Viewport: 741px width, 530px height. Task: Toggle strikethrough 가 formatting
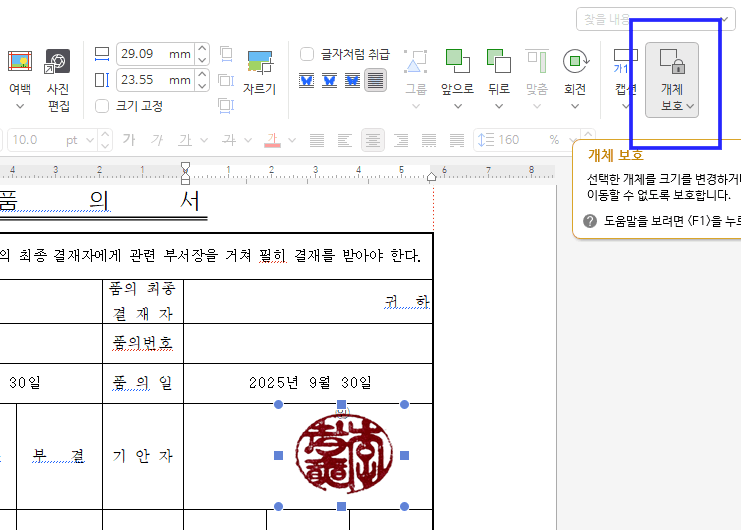[x=230, y=140]
